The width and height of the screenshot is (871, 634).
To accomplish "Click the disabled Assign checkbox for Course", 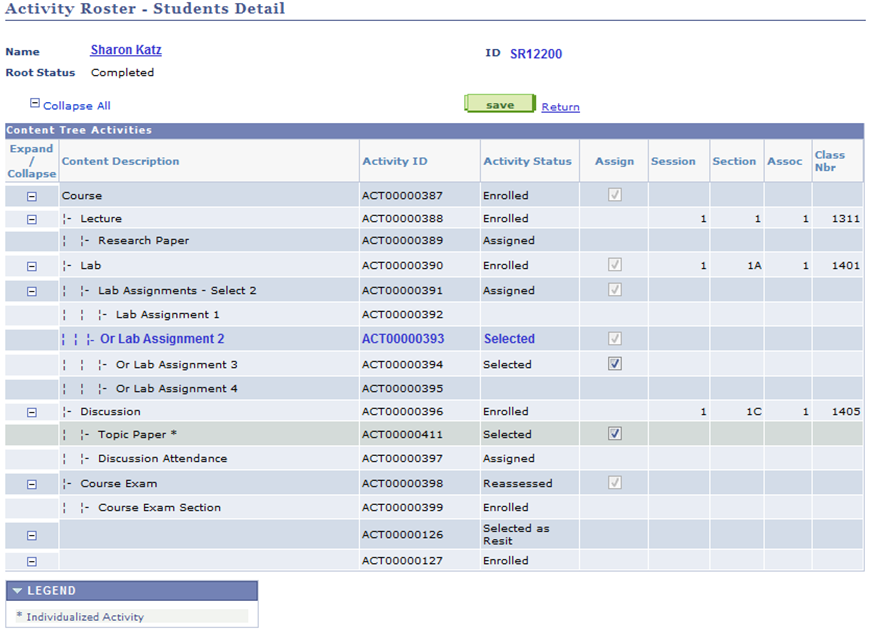I will [x=614, y=195].
